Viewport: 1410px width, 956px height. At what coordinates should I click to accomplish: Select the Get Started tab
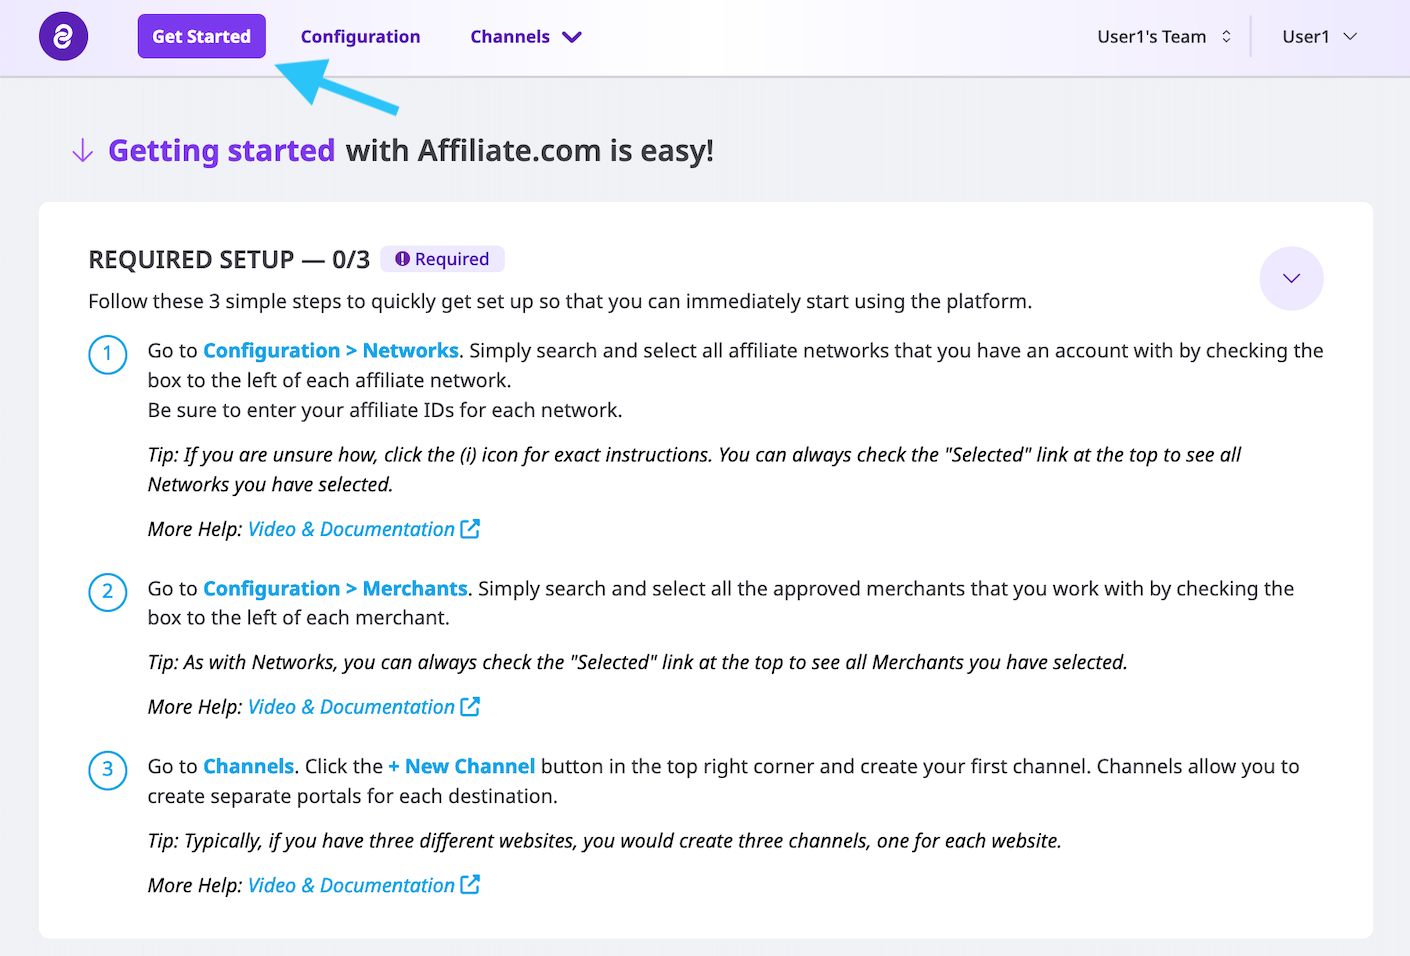coord(202,37)
